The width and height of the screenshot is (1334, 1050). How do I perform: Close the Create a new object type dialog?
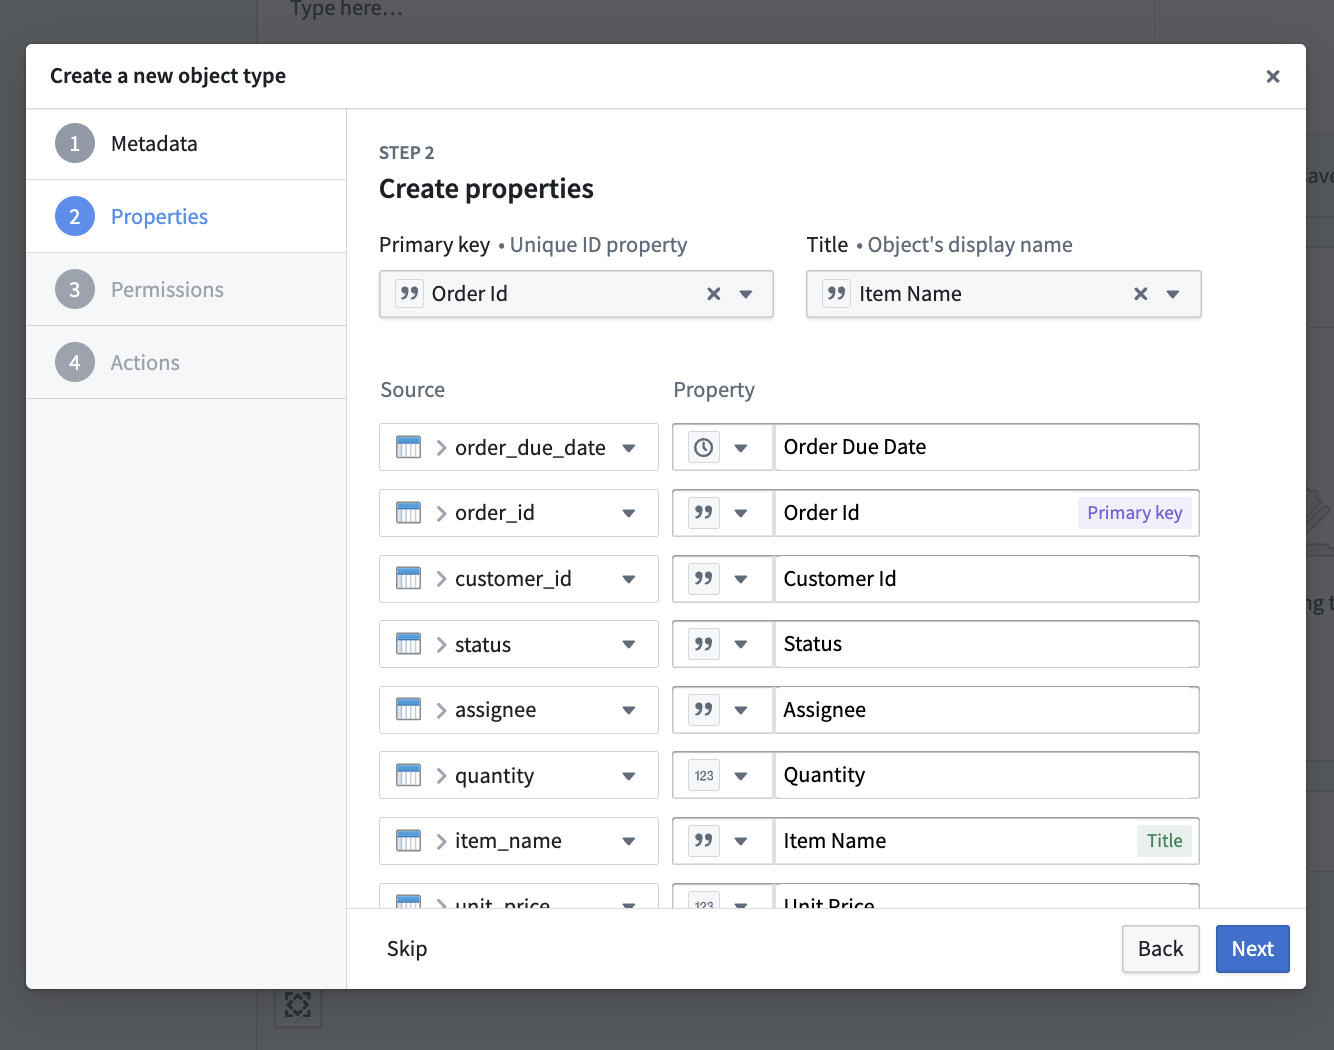(1273, 76)
